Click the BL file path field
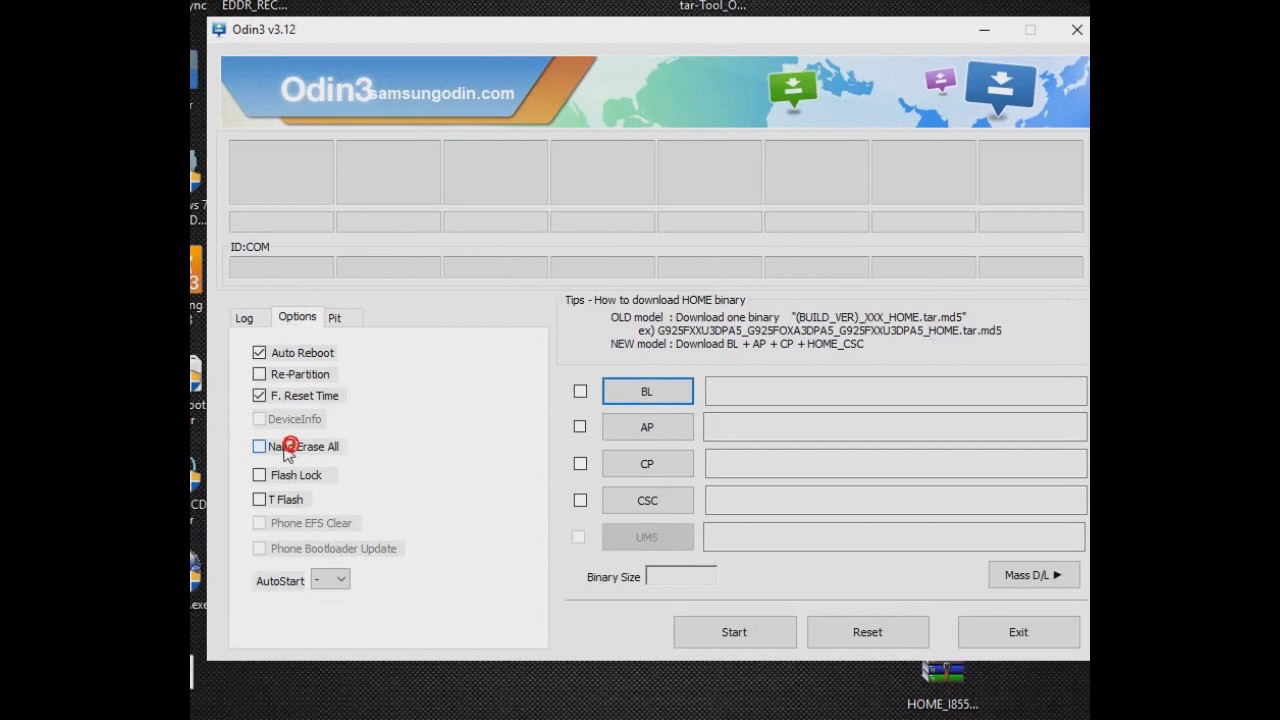Screen dimensions: 1280x720 click(x=896, y=391)
